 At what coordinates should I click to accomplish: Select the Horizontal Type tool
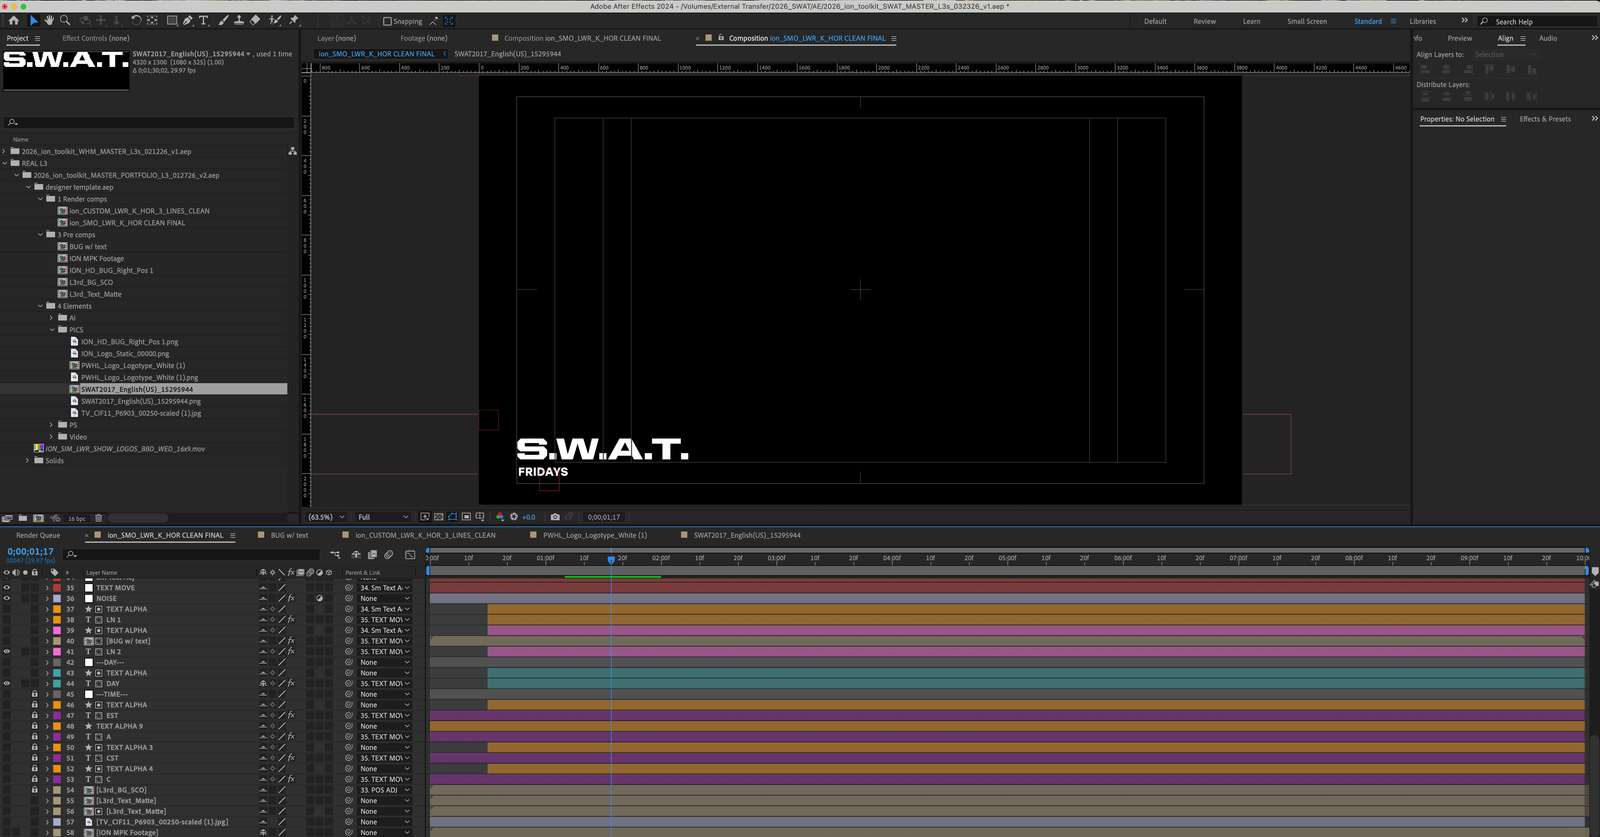tap(204, 20)
